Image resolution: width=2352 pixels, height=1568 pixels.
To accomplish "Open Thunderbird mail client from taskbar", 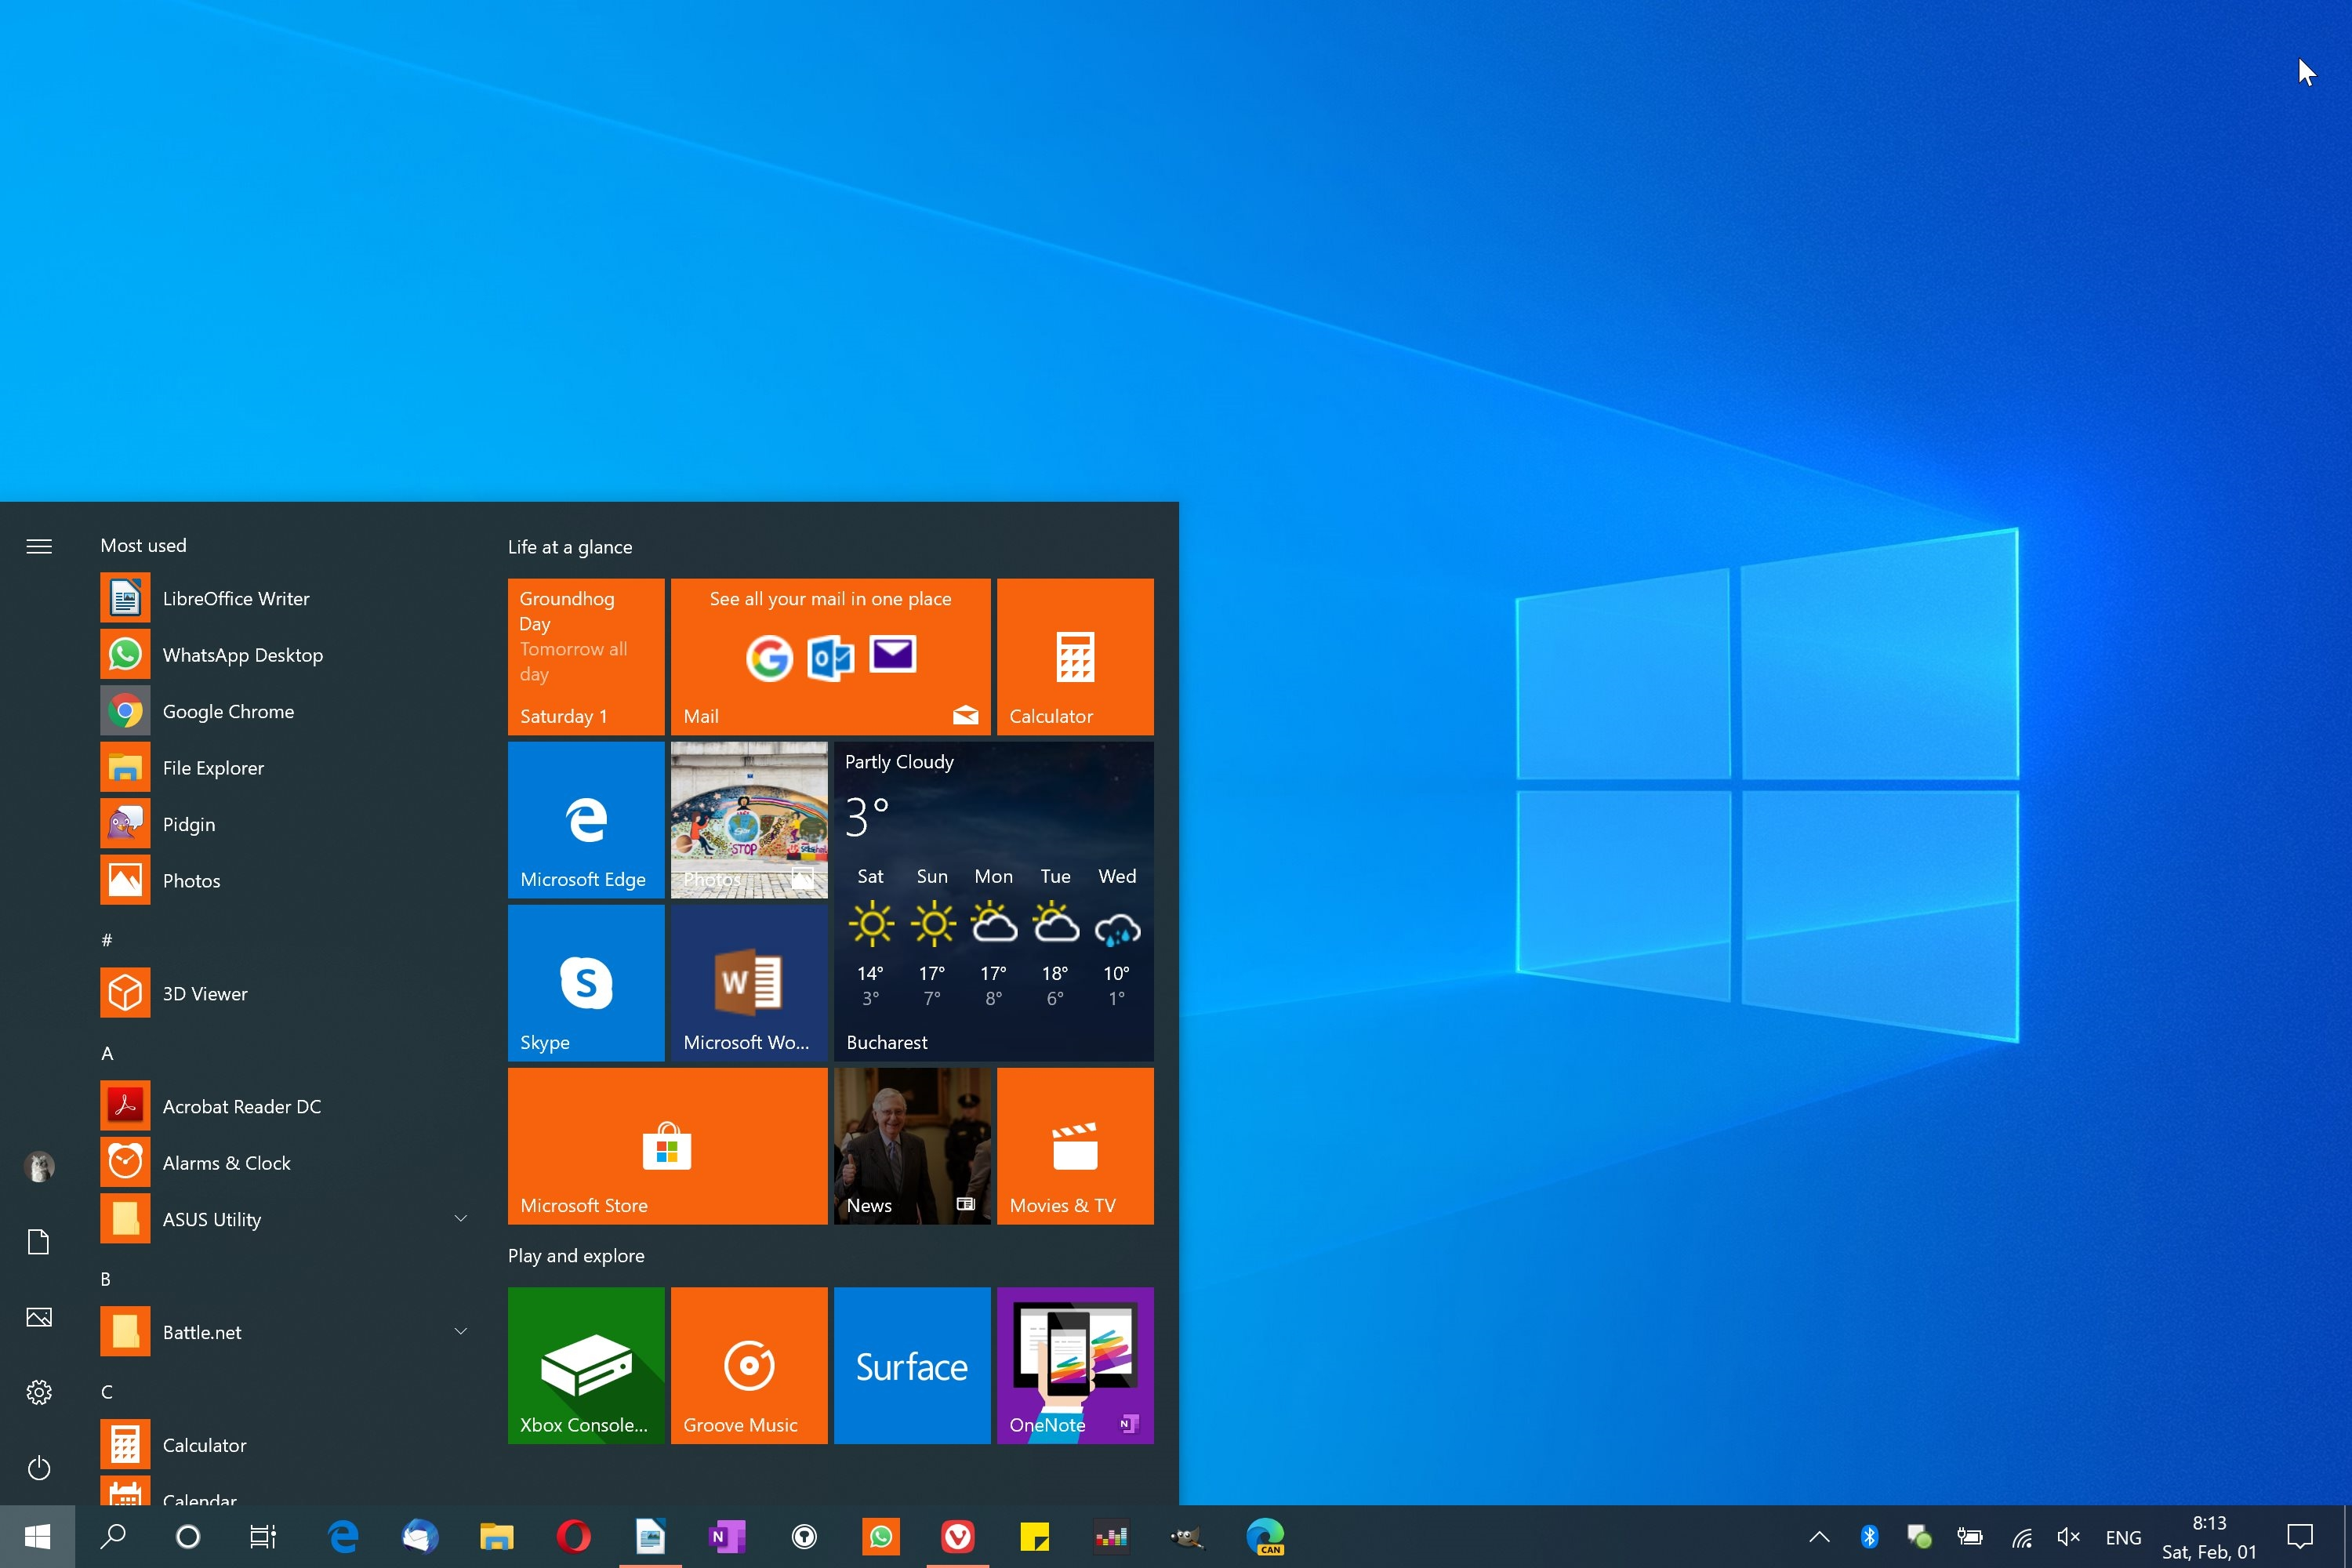I will coord(419,1537).
